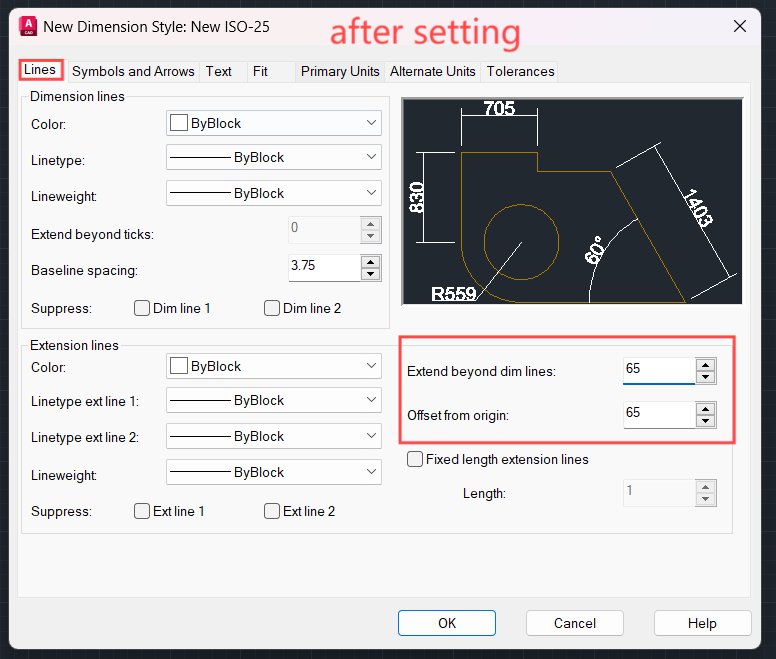Decrease Baseline spacing with down arrow
Screen dimensions: 776x659
[371, 275]
